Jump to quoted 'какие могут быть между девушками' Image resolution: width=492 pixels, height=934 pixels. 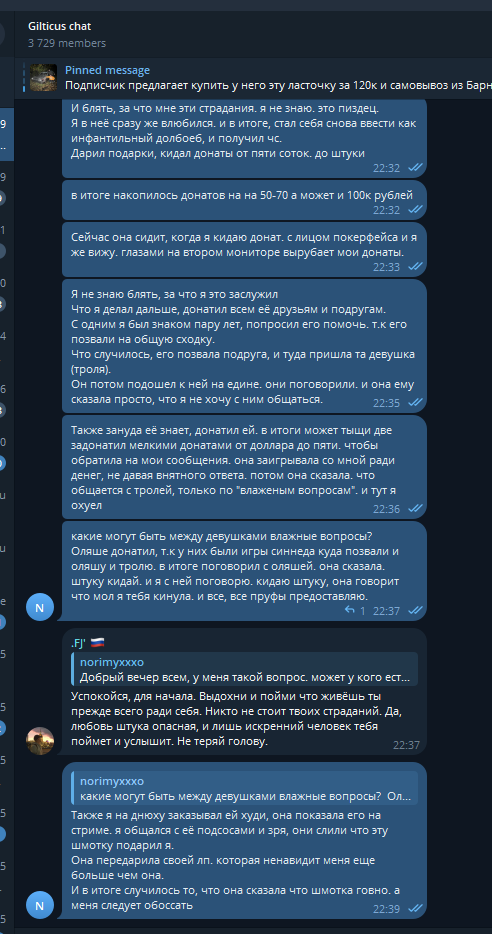pyautogui.click(x=244, y=788)
